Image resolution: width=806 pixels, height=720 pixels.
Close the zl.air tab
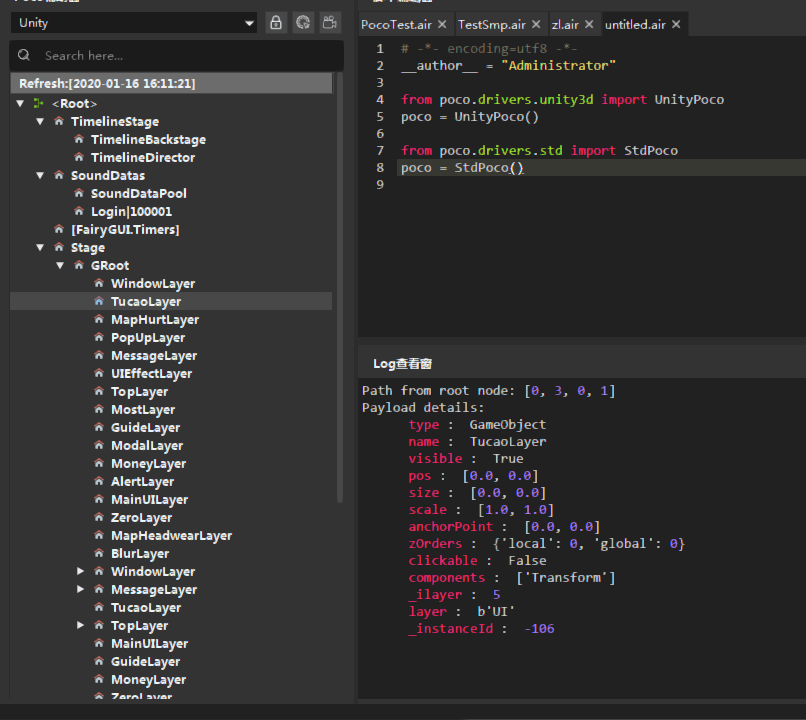pos(589,24)
